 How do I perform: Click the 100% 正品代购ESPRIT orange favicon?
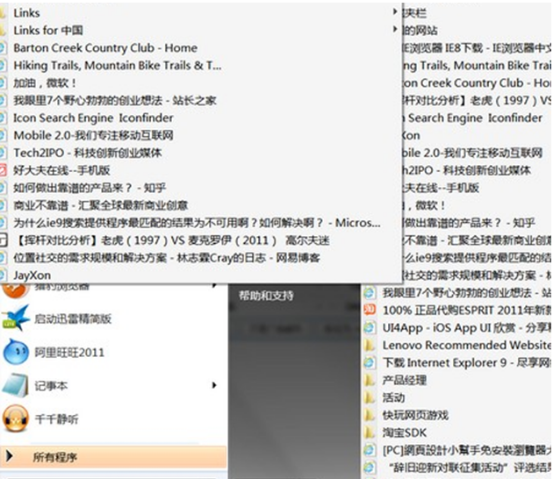369,310
